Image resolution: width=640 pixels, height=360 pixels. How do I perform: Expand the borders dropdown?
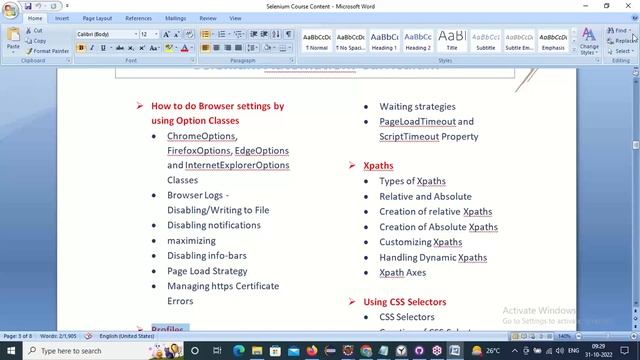coord(290,48)
